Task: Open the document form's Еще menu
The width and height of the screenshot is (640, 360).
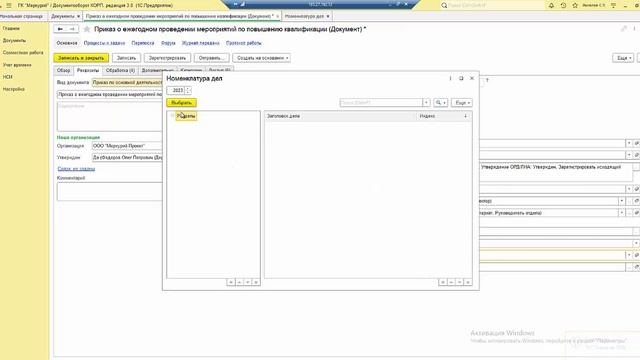Action: pos(623,58)
